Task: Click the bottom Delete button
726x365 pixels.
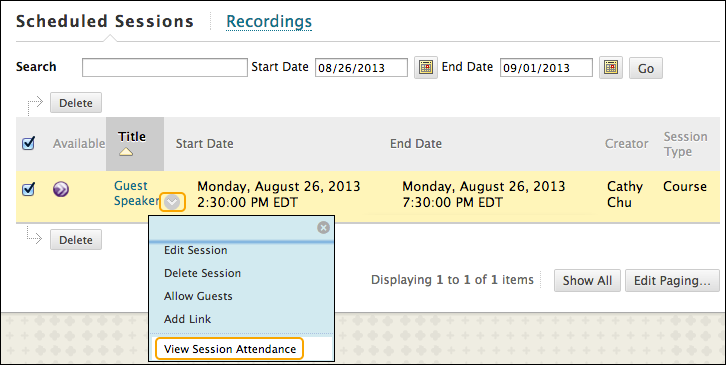Action: pyautogui.click(x=76, y=240)
